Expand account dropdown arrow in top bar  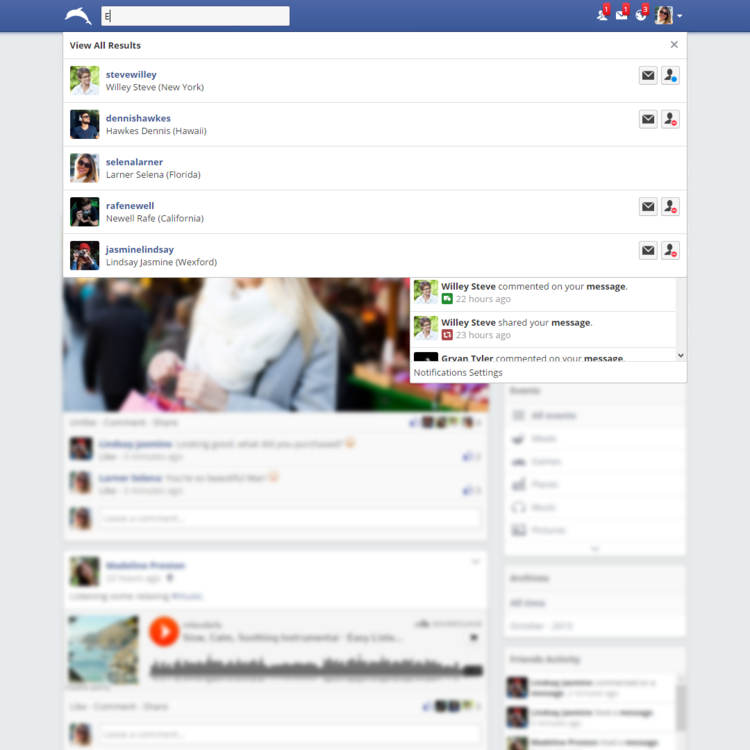point(680,16)
